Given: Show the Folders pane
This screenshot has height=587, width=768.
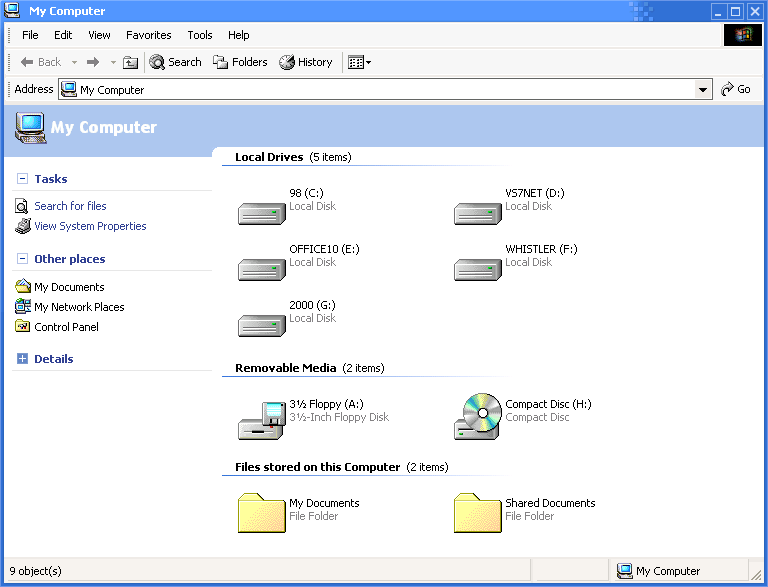Looking at the screenshot, I should (240, 62).
